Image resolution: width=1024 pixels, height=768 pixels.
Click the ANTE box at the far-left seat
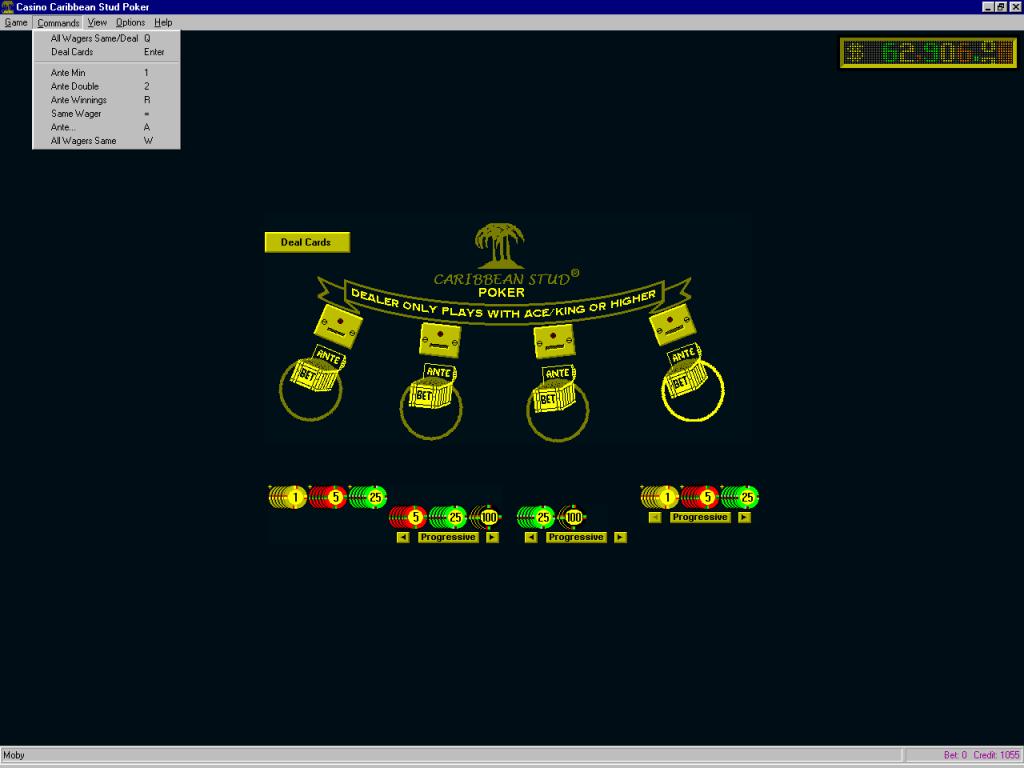330,356
